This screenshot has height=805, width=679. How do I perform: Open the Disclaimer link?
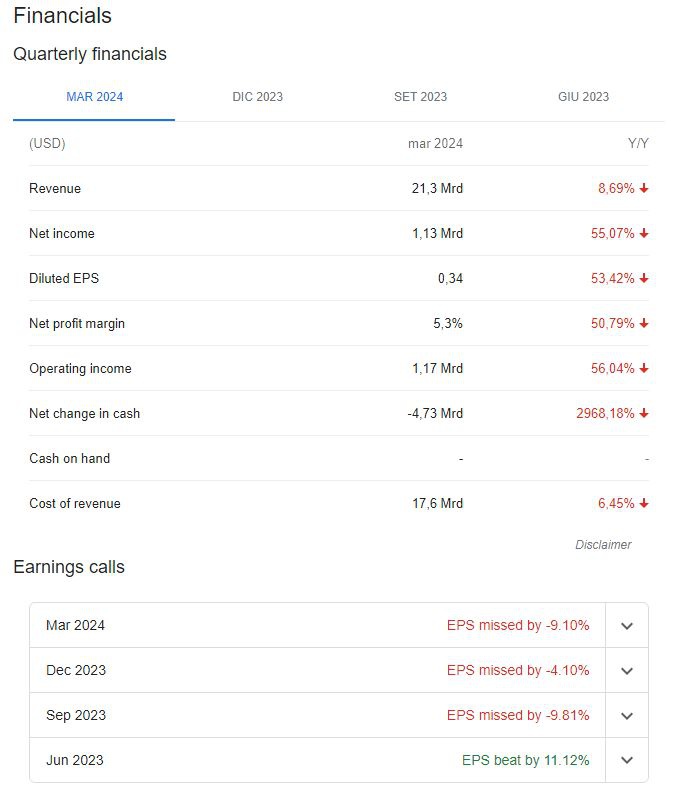[x=603, y=545]
